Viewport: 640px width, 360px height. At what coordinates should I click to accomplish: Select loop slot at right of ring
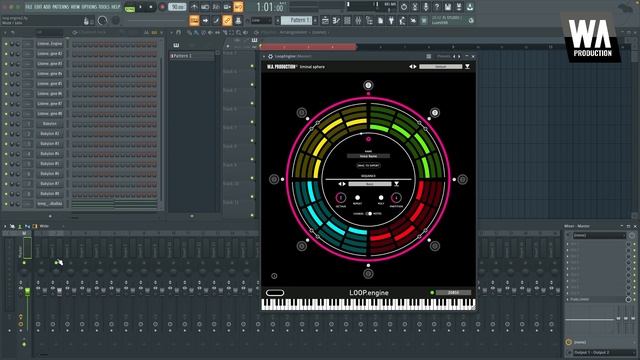462,179
